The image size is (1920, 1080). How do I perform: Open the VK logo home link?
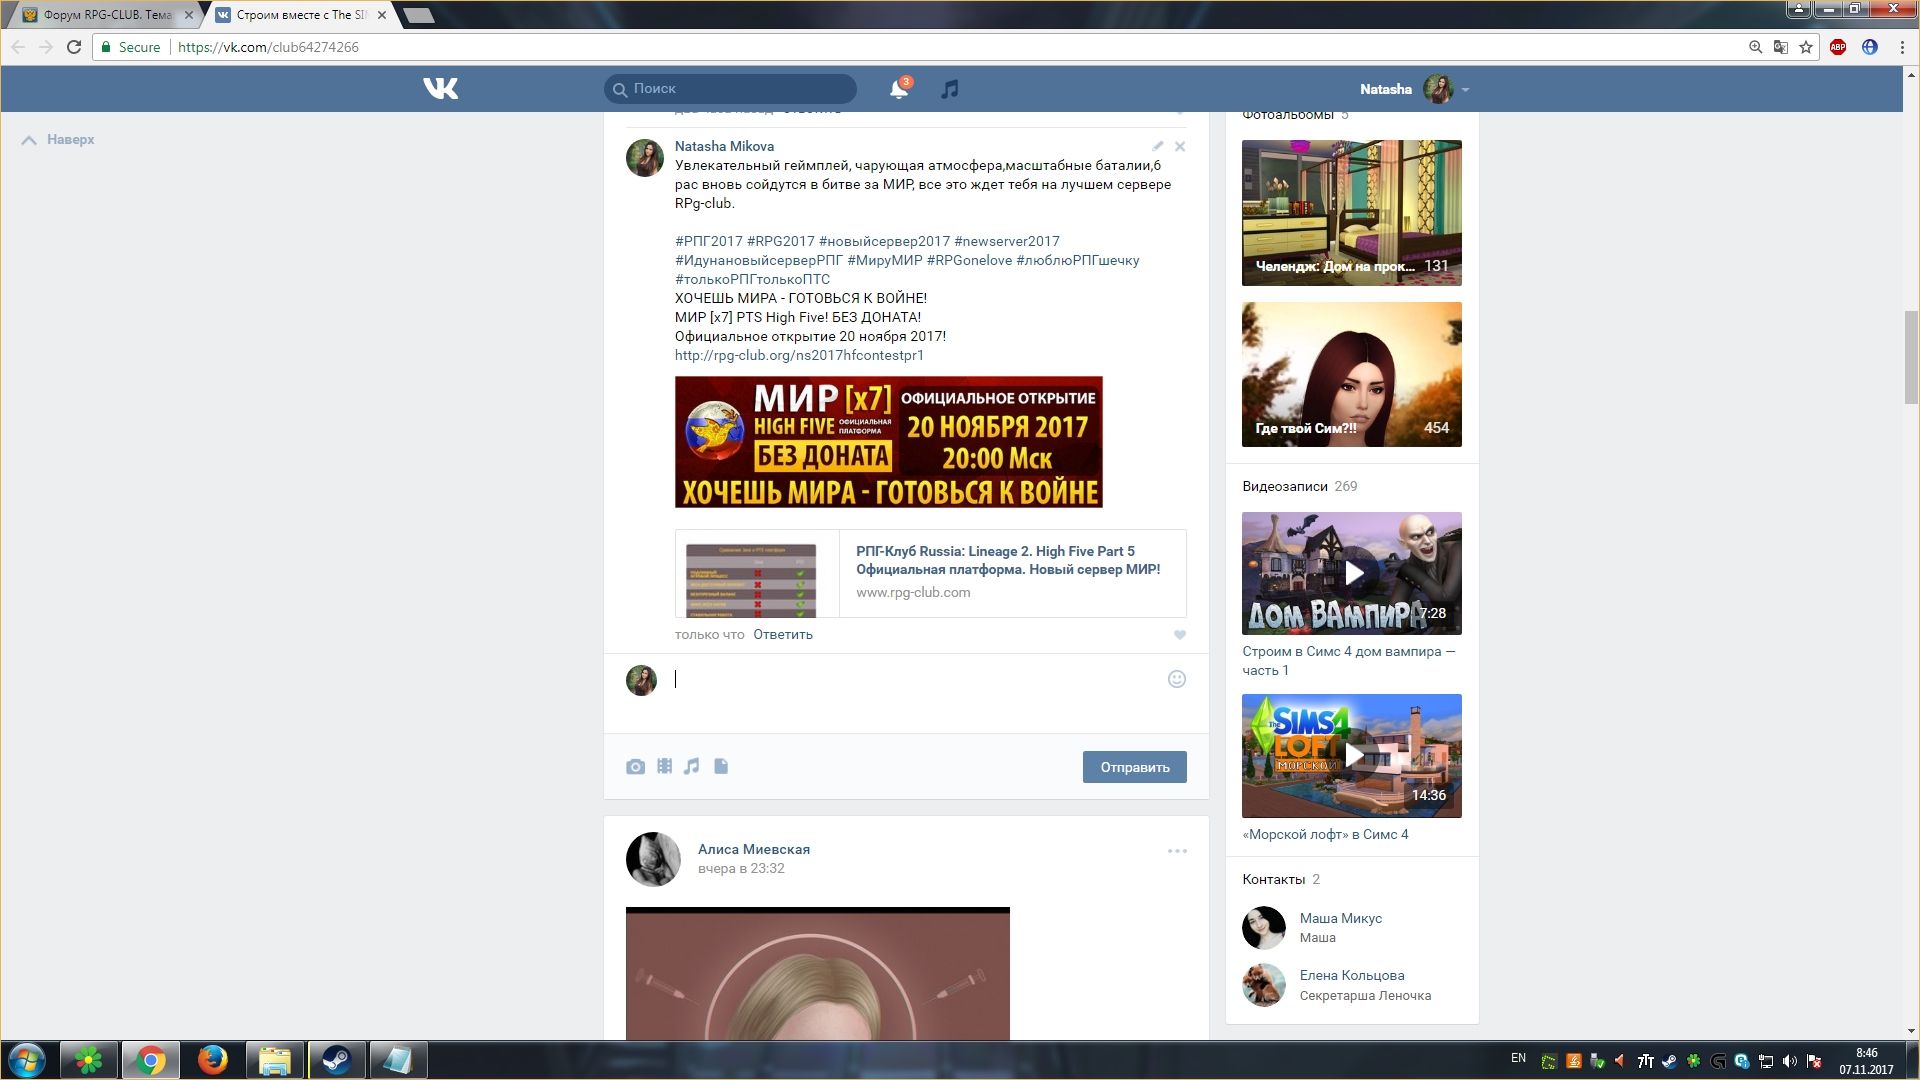[x=440, y=89]
